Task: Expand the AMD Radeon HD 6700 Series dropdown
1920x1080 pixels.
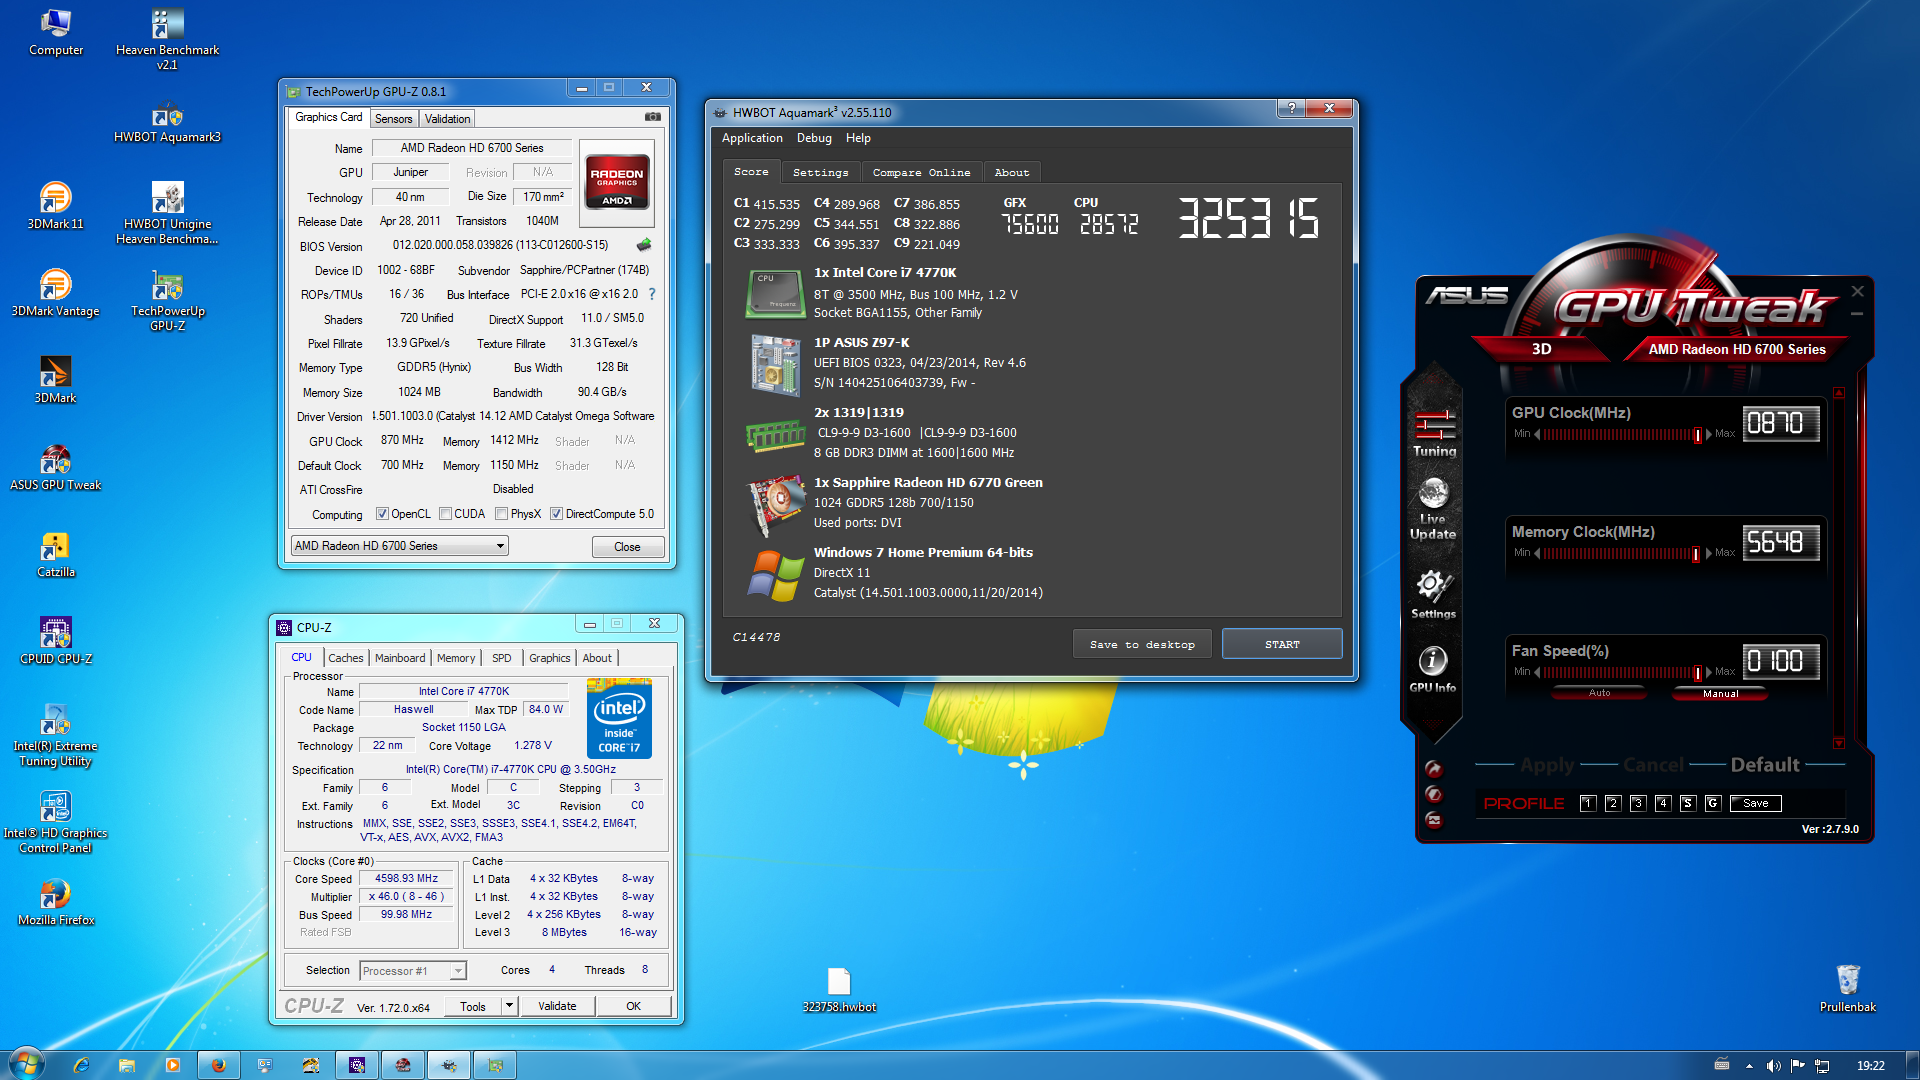Action: tap(500, 546)
